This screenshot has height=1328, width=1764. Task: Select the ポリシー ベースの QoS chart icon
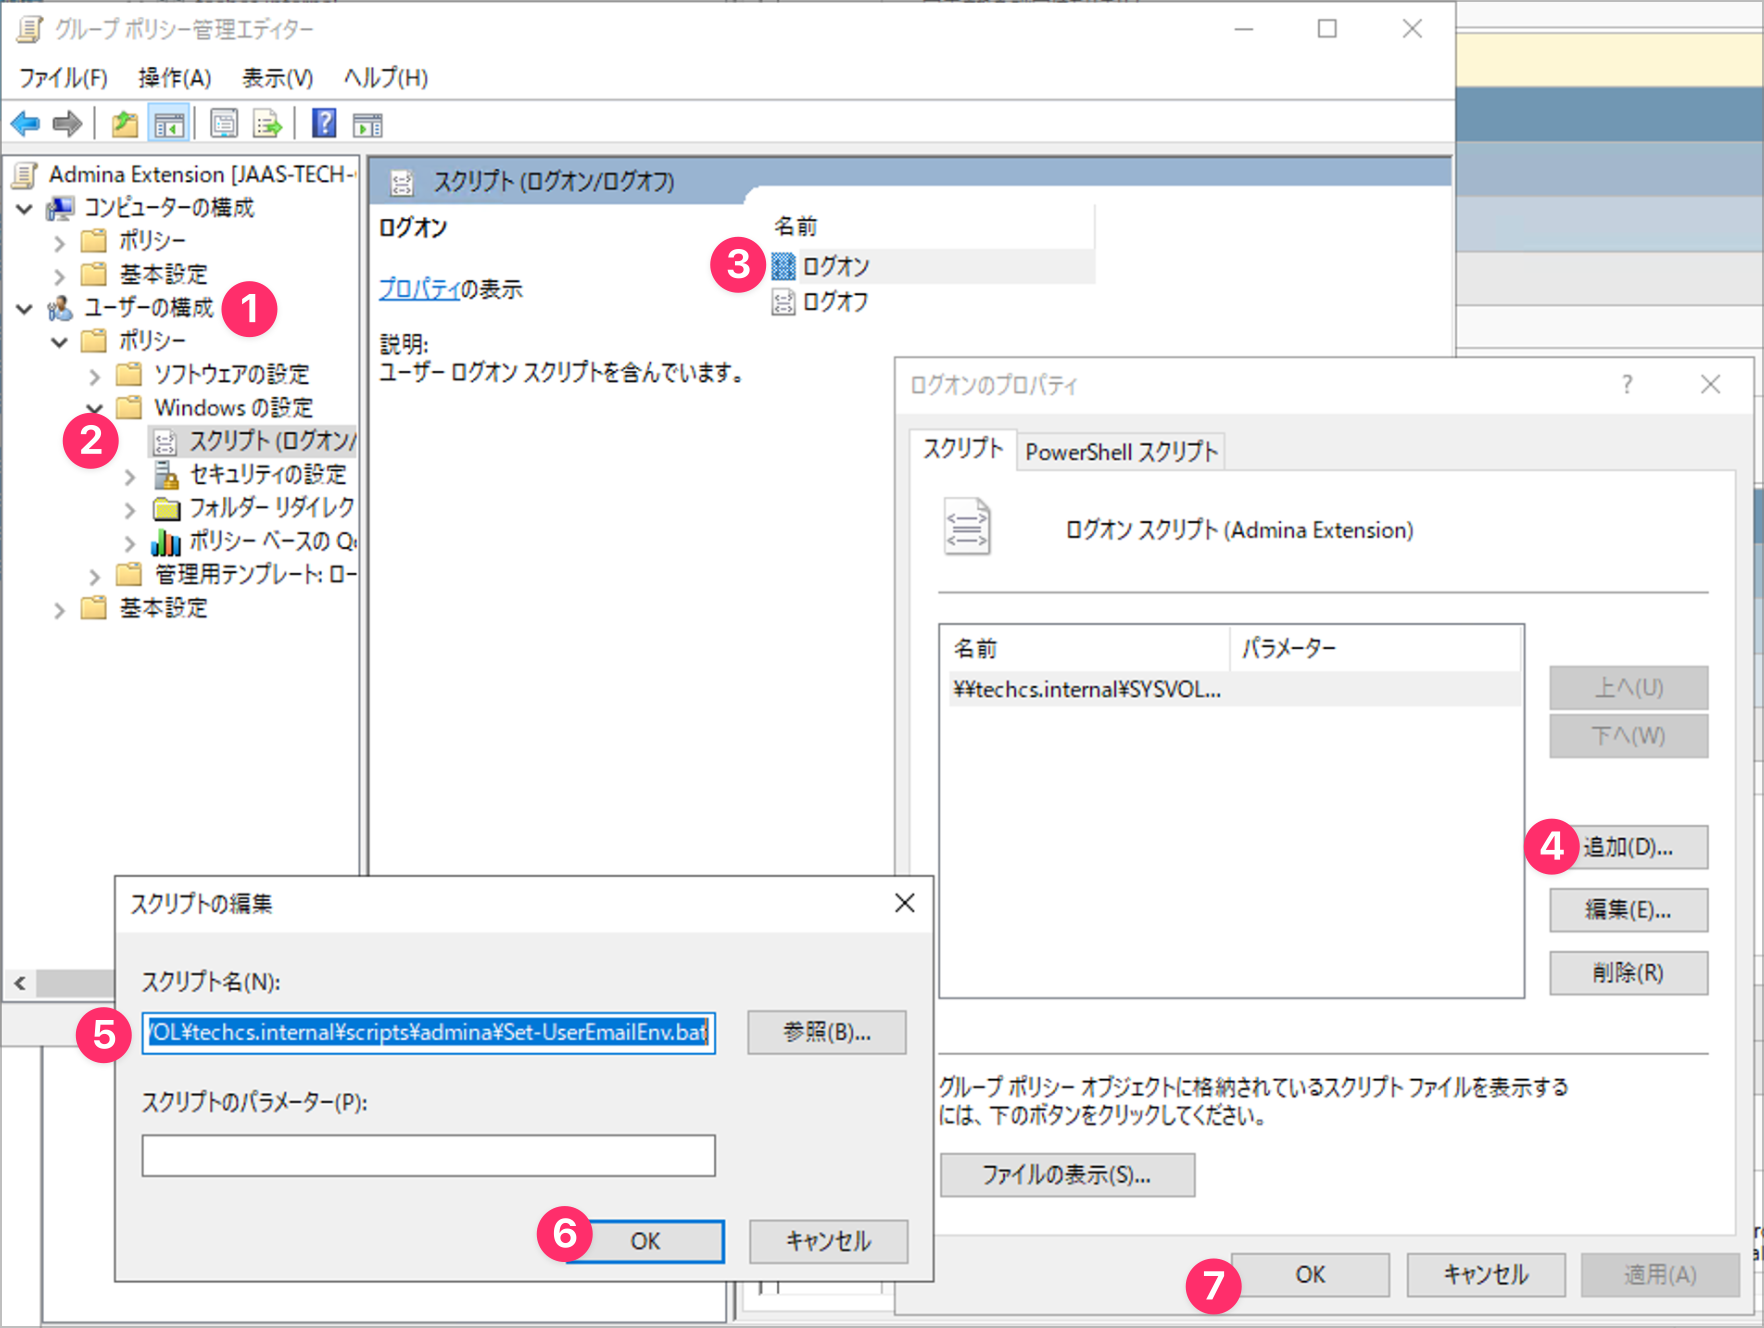click(166, 541)
